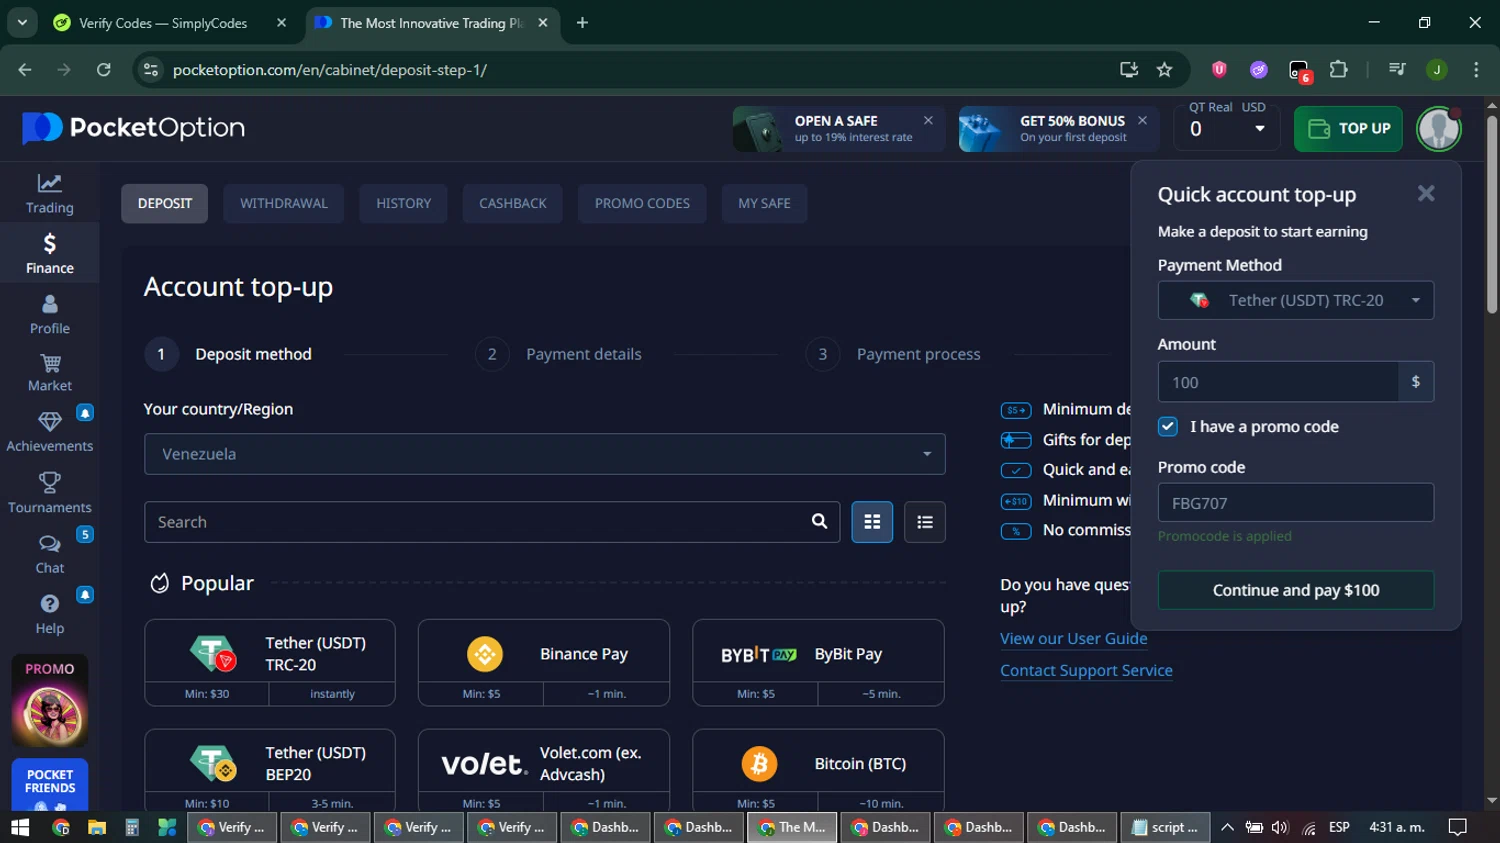Image resolution: width=1500 pixels, height=843 pixels.
Task: Expand the Payment Method dropdown
Action: [1295, 300]
